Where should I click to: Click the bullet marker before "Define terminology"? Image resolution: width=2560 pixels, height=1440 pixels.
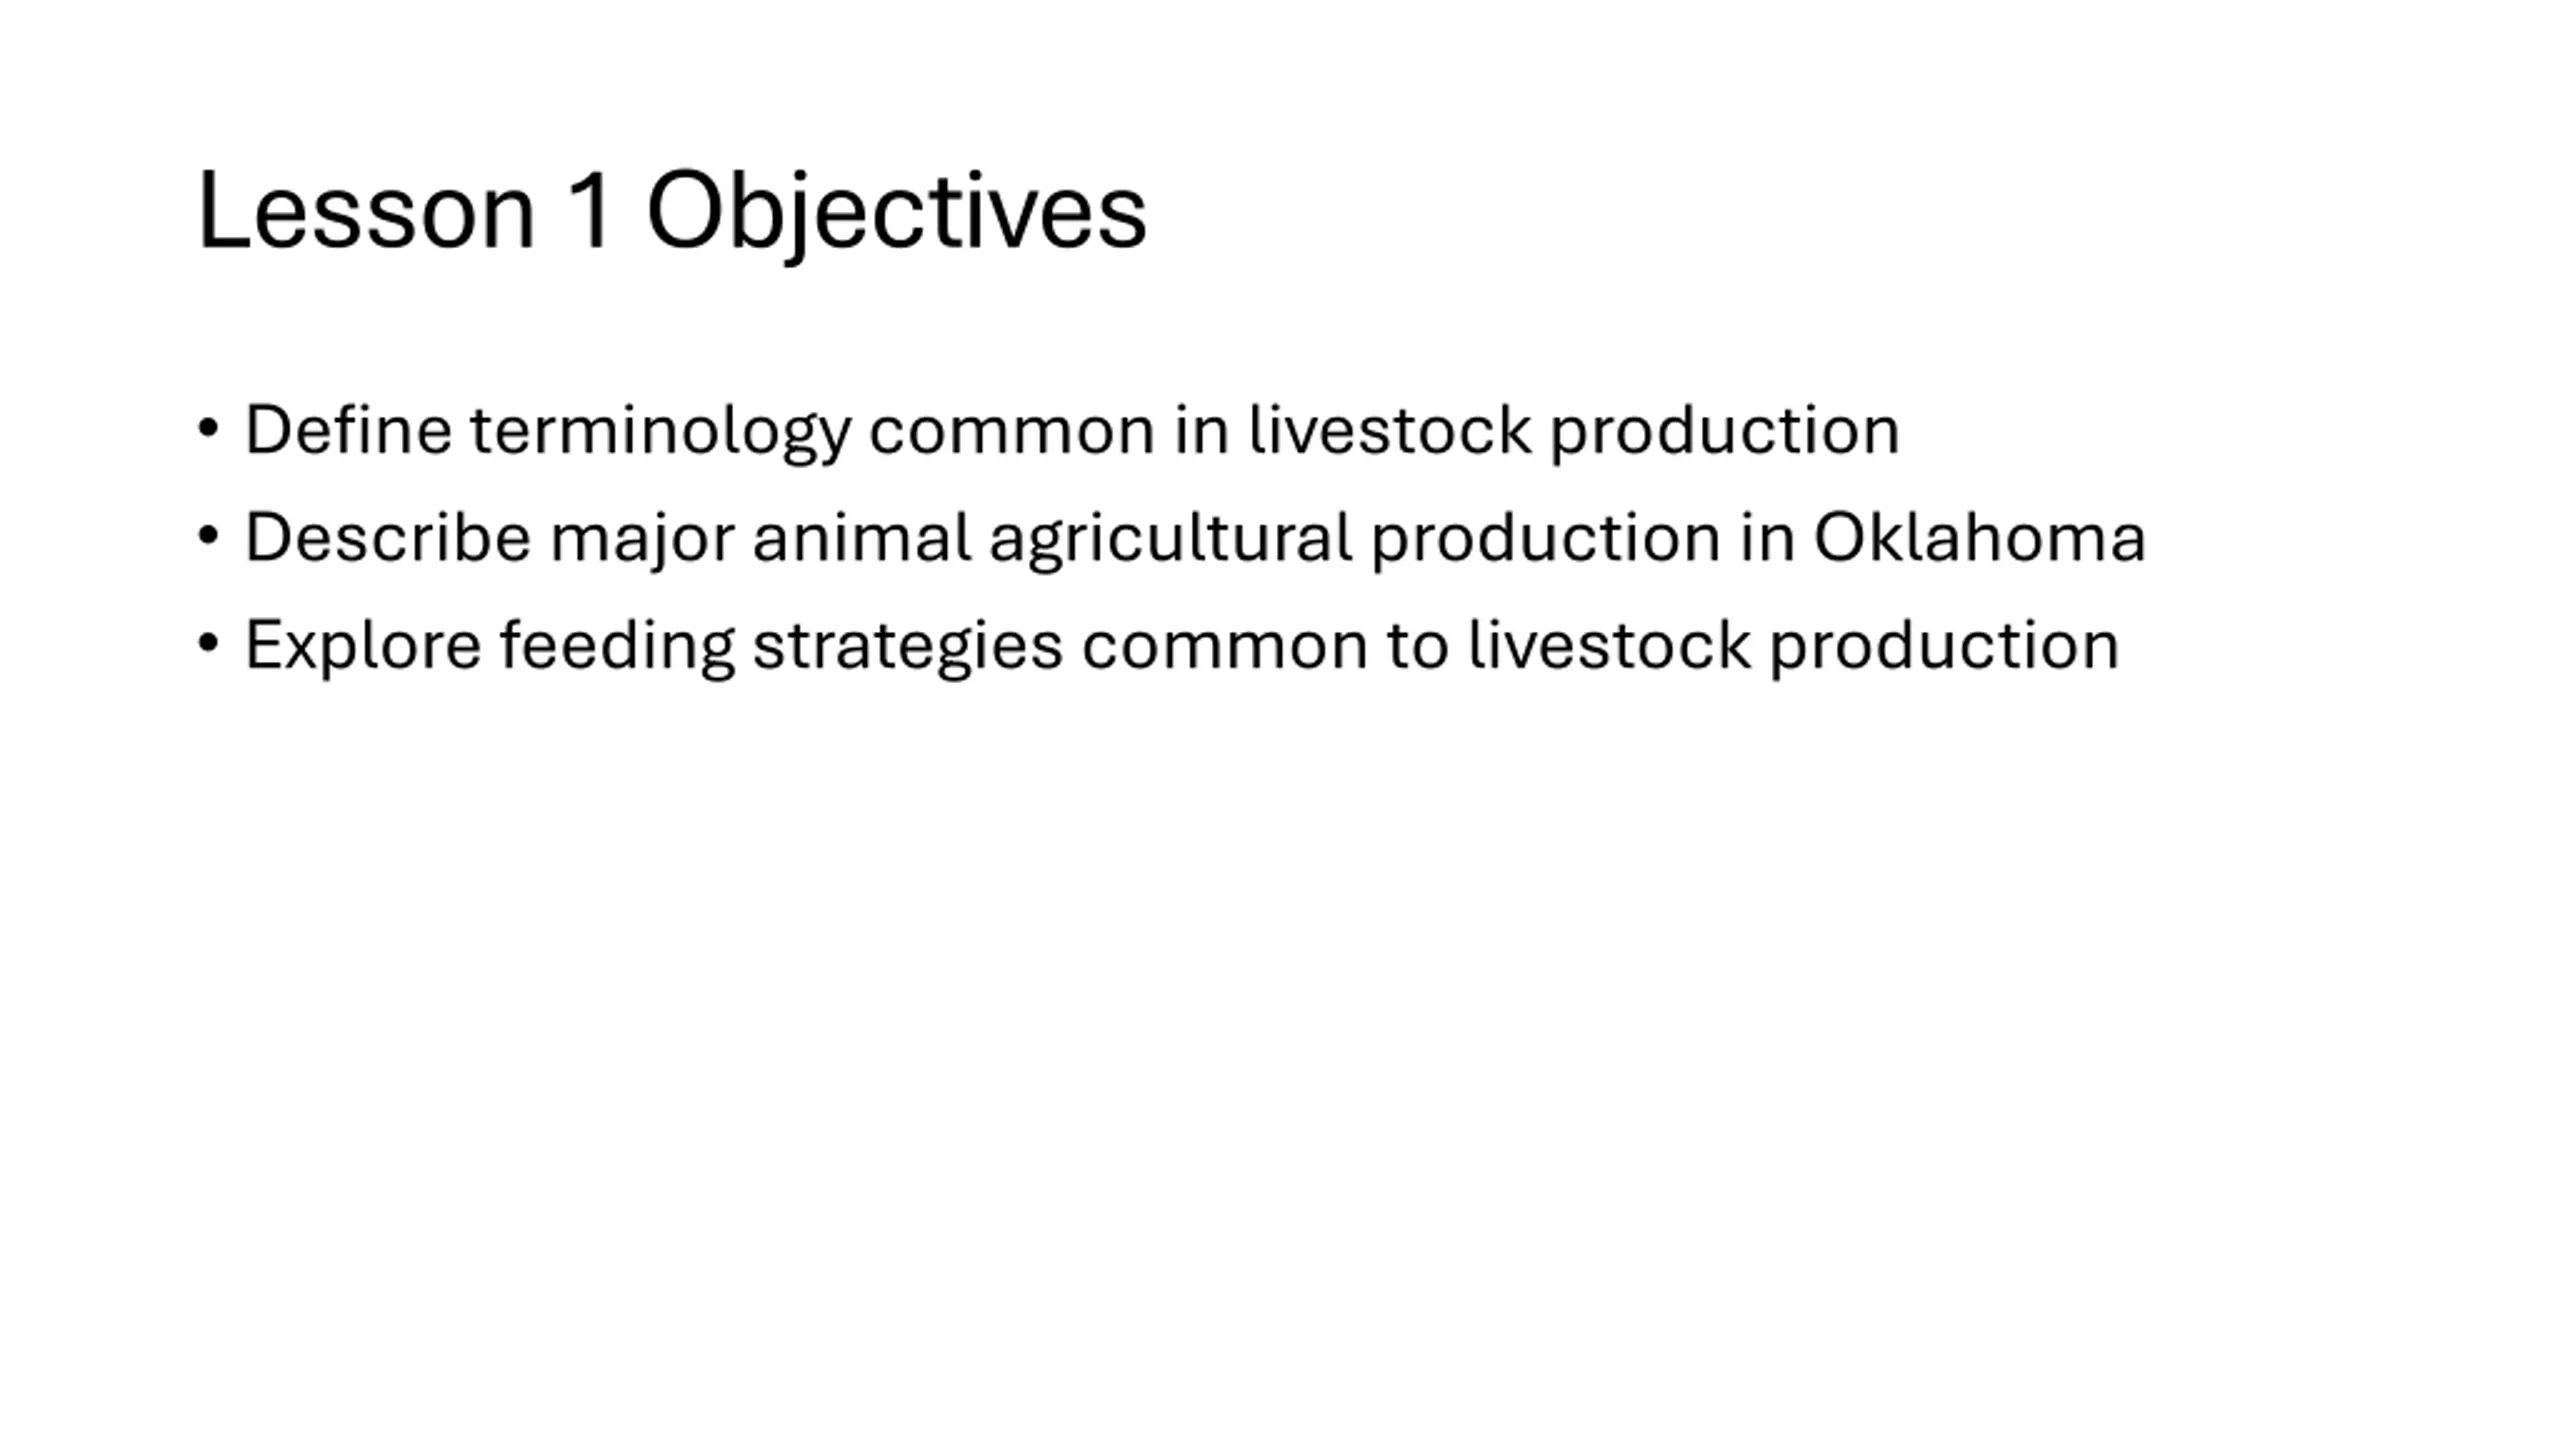click(208, 429)
